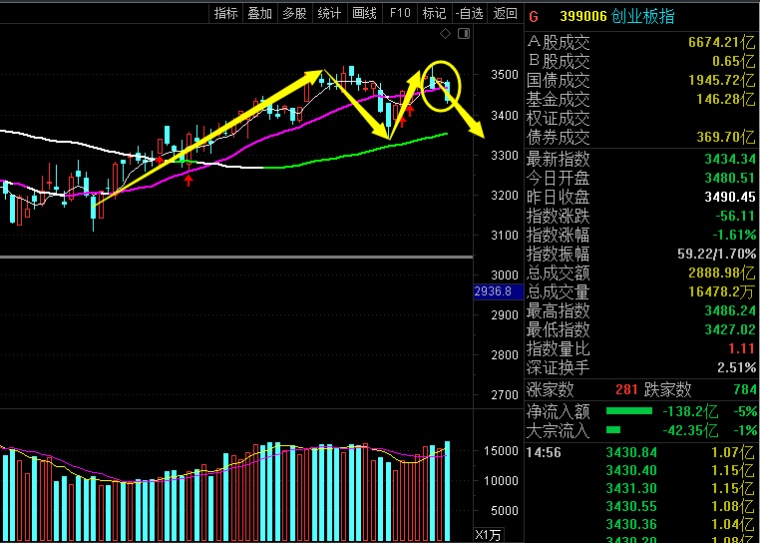Click the tick price 3430.84
The image size is (760, 543).
point(631,452)
